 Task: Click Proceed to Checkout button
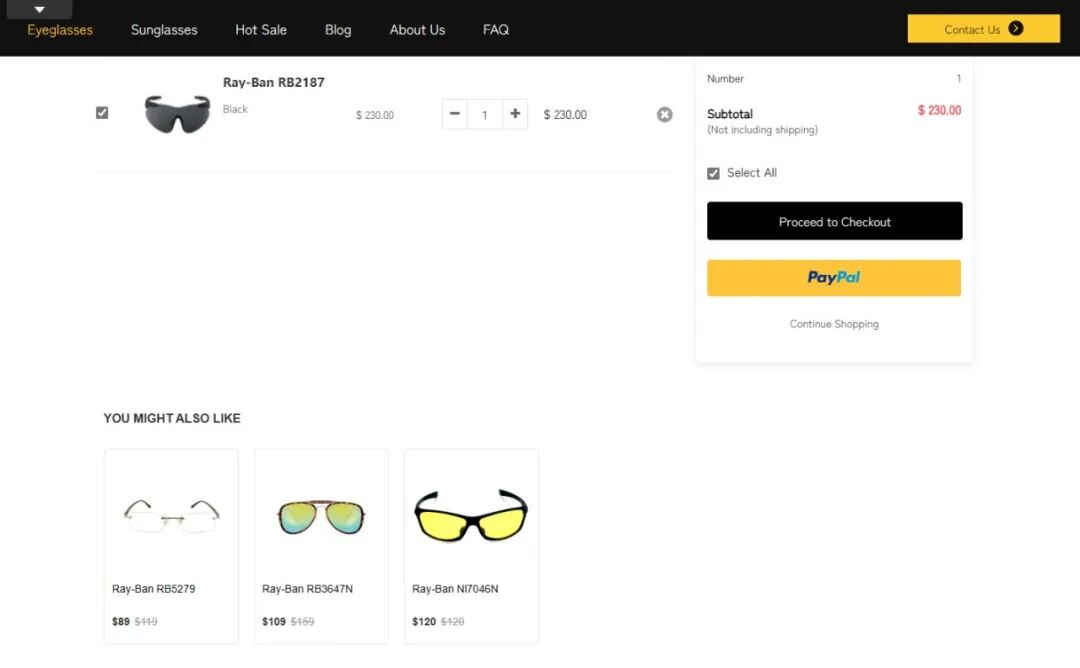[834, 222]
